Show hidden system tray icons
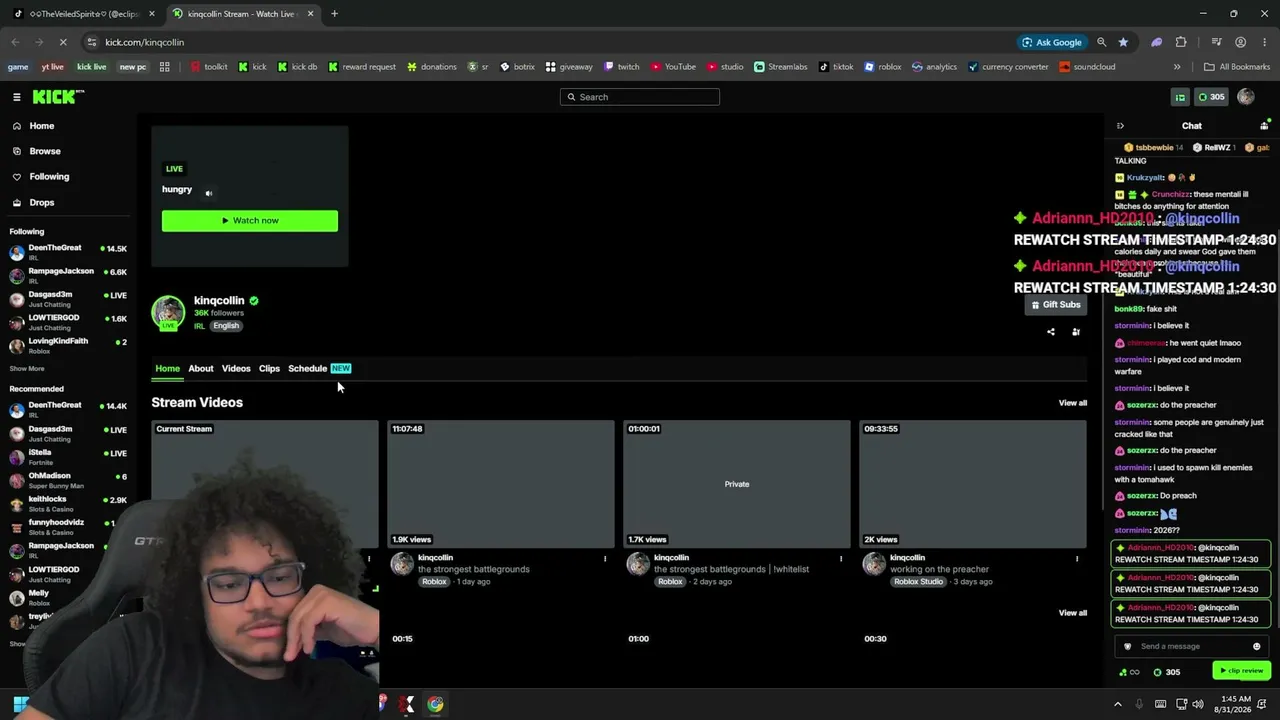The width and height of the screenshot is (1280, 720). coord(1118,704)
